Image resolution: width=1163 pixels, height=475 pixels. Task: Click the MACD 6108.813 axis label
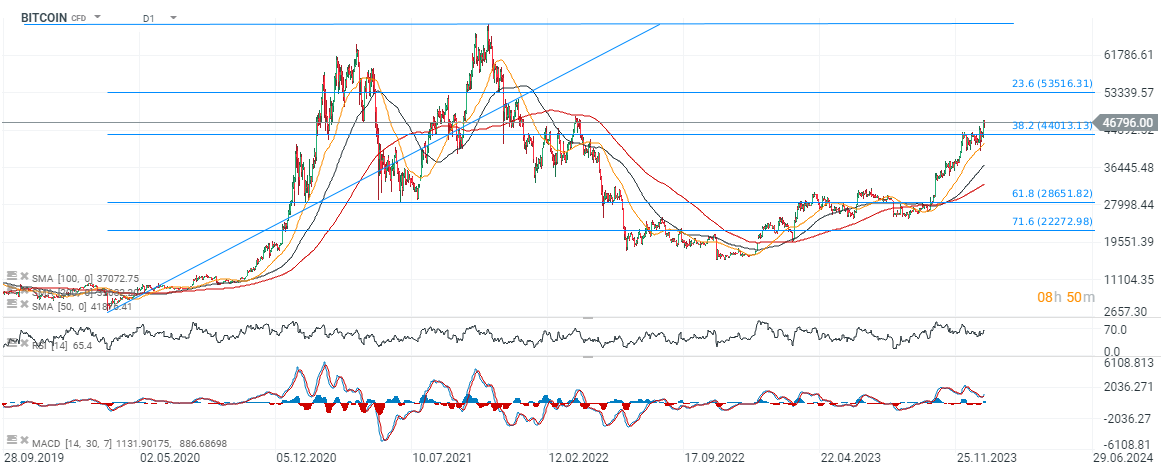tap(1128, 364)
